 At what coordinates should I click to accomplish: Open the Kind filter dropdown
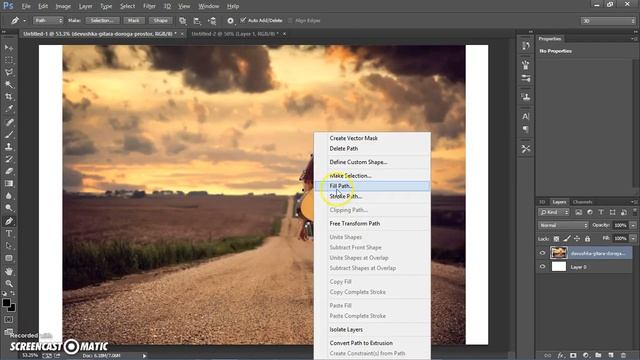click(554, 212)
